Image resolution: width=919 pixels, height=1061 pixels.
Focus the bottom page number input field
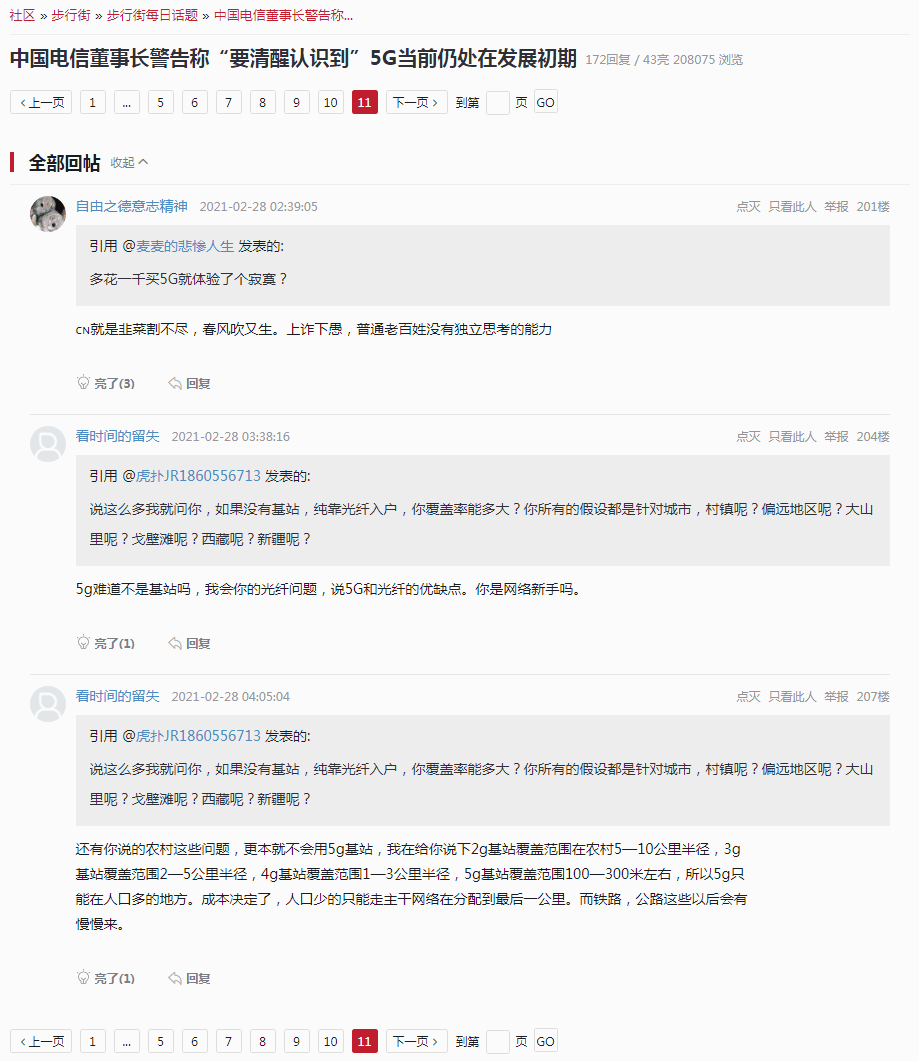498,1041
